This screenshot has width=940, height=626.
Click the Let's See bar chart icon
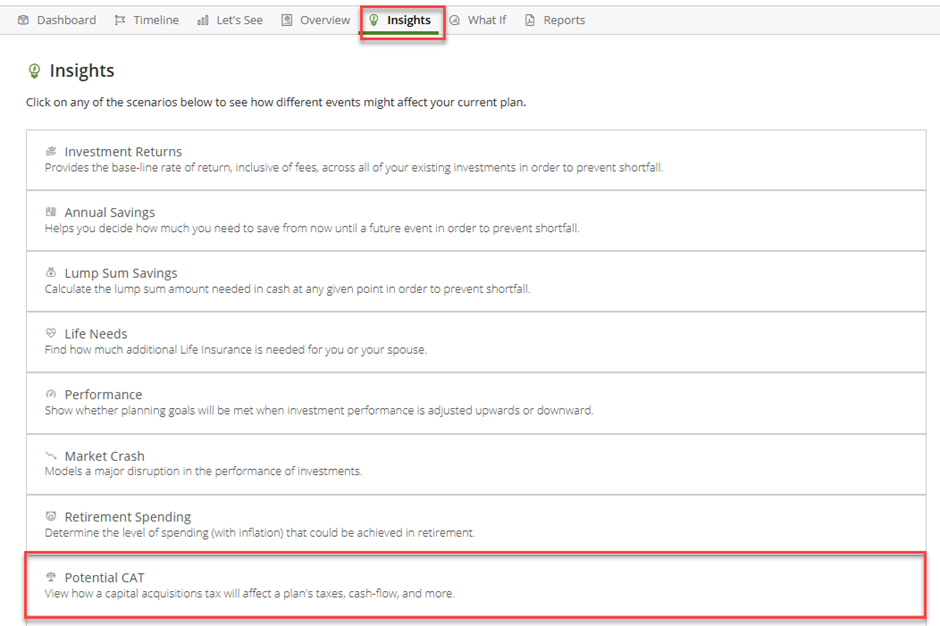(203, 20)
